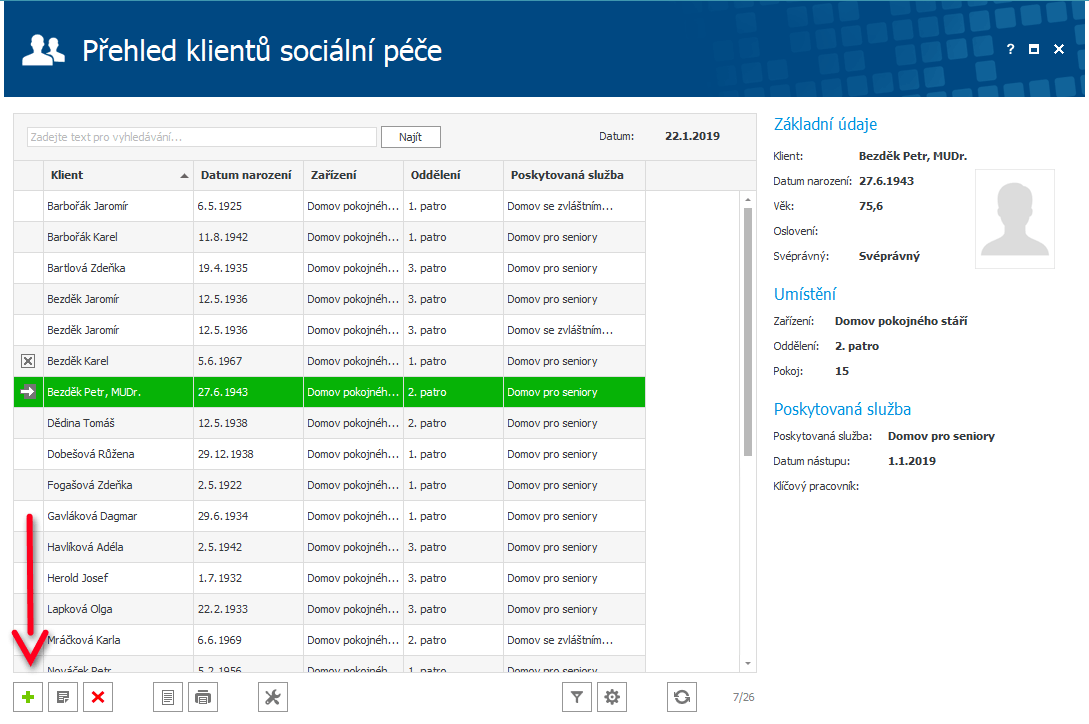Click the green plus add client icon
The width and height of the screenshot is (1089, 724).
(x=28, y=697)
